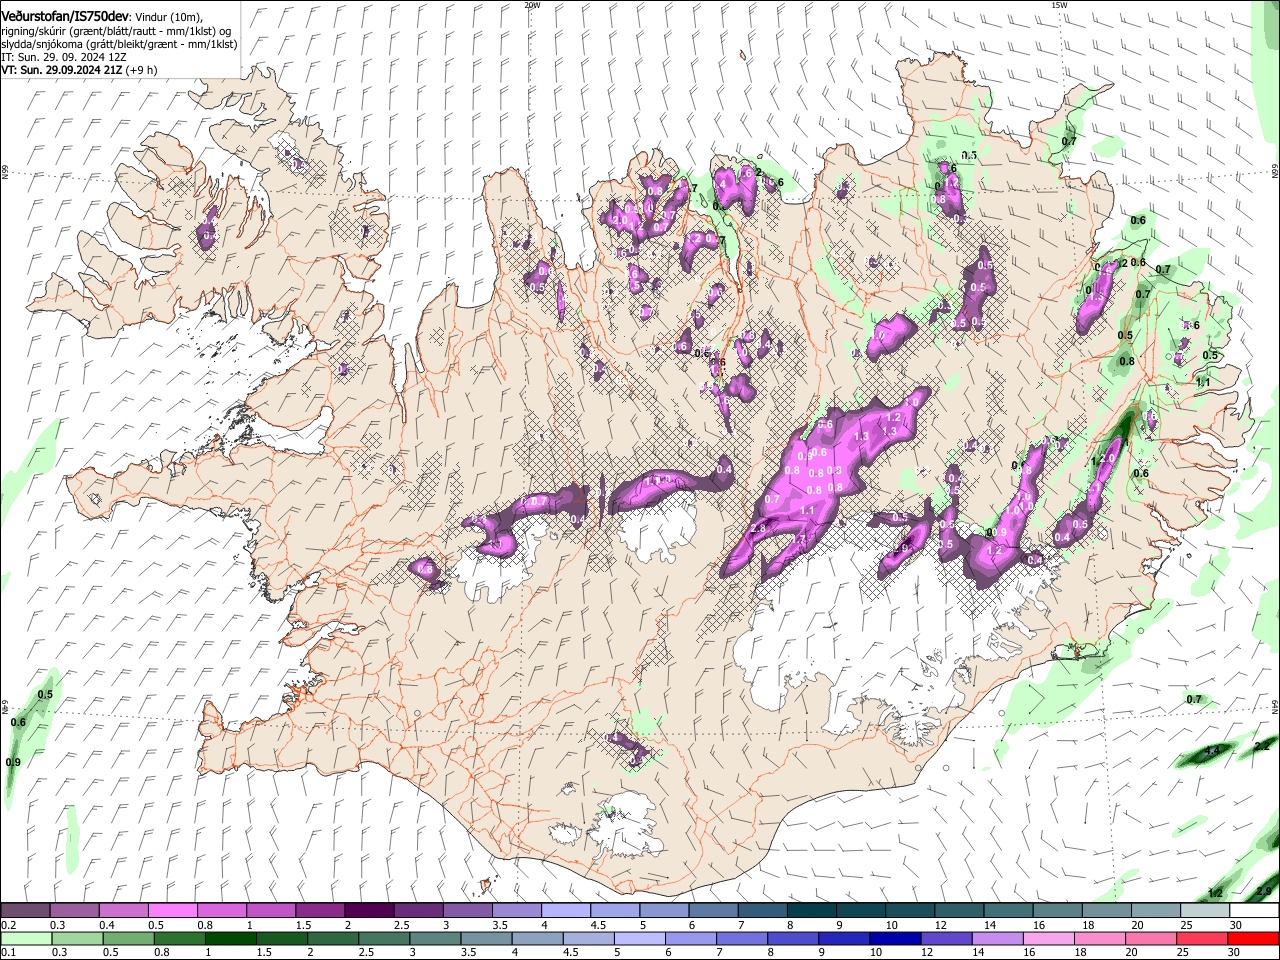This screenshot has width=1280, height=960.
Task: Click the 'rigning/skúrir' description line
Action: [118, 31]
